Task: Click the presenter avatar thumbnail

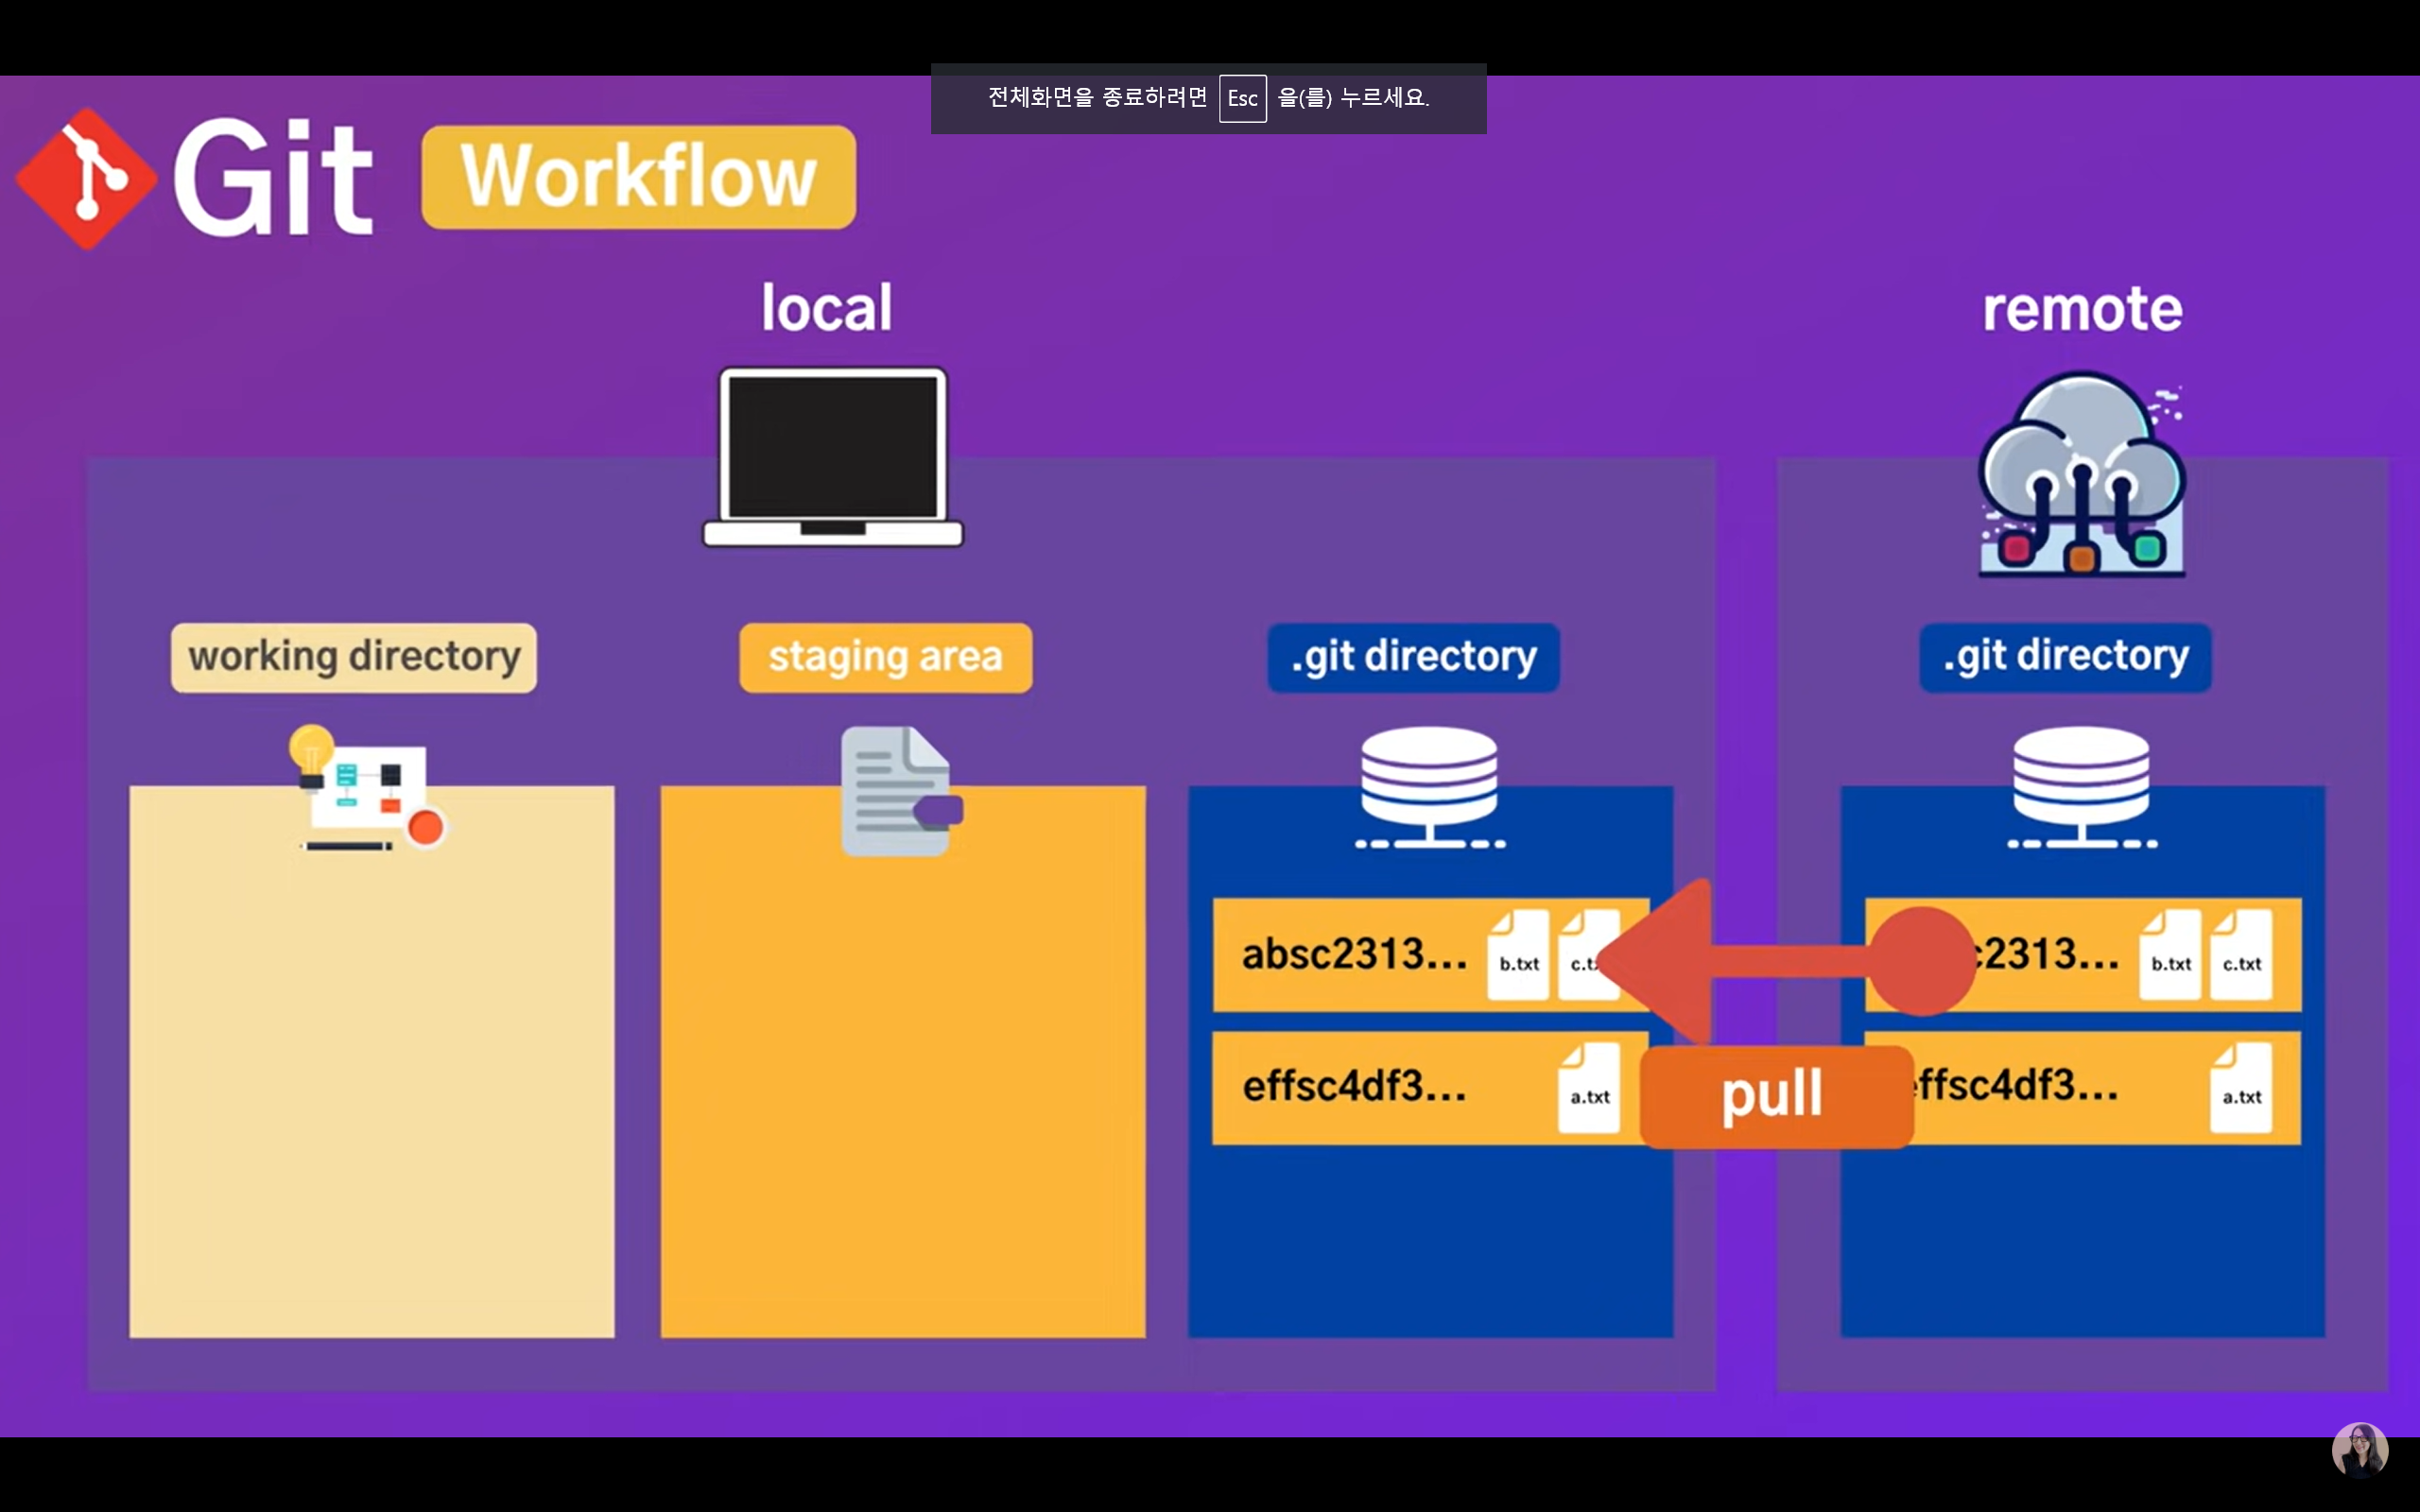Action: click(2359, 1449)
